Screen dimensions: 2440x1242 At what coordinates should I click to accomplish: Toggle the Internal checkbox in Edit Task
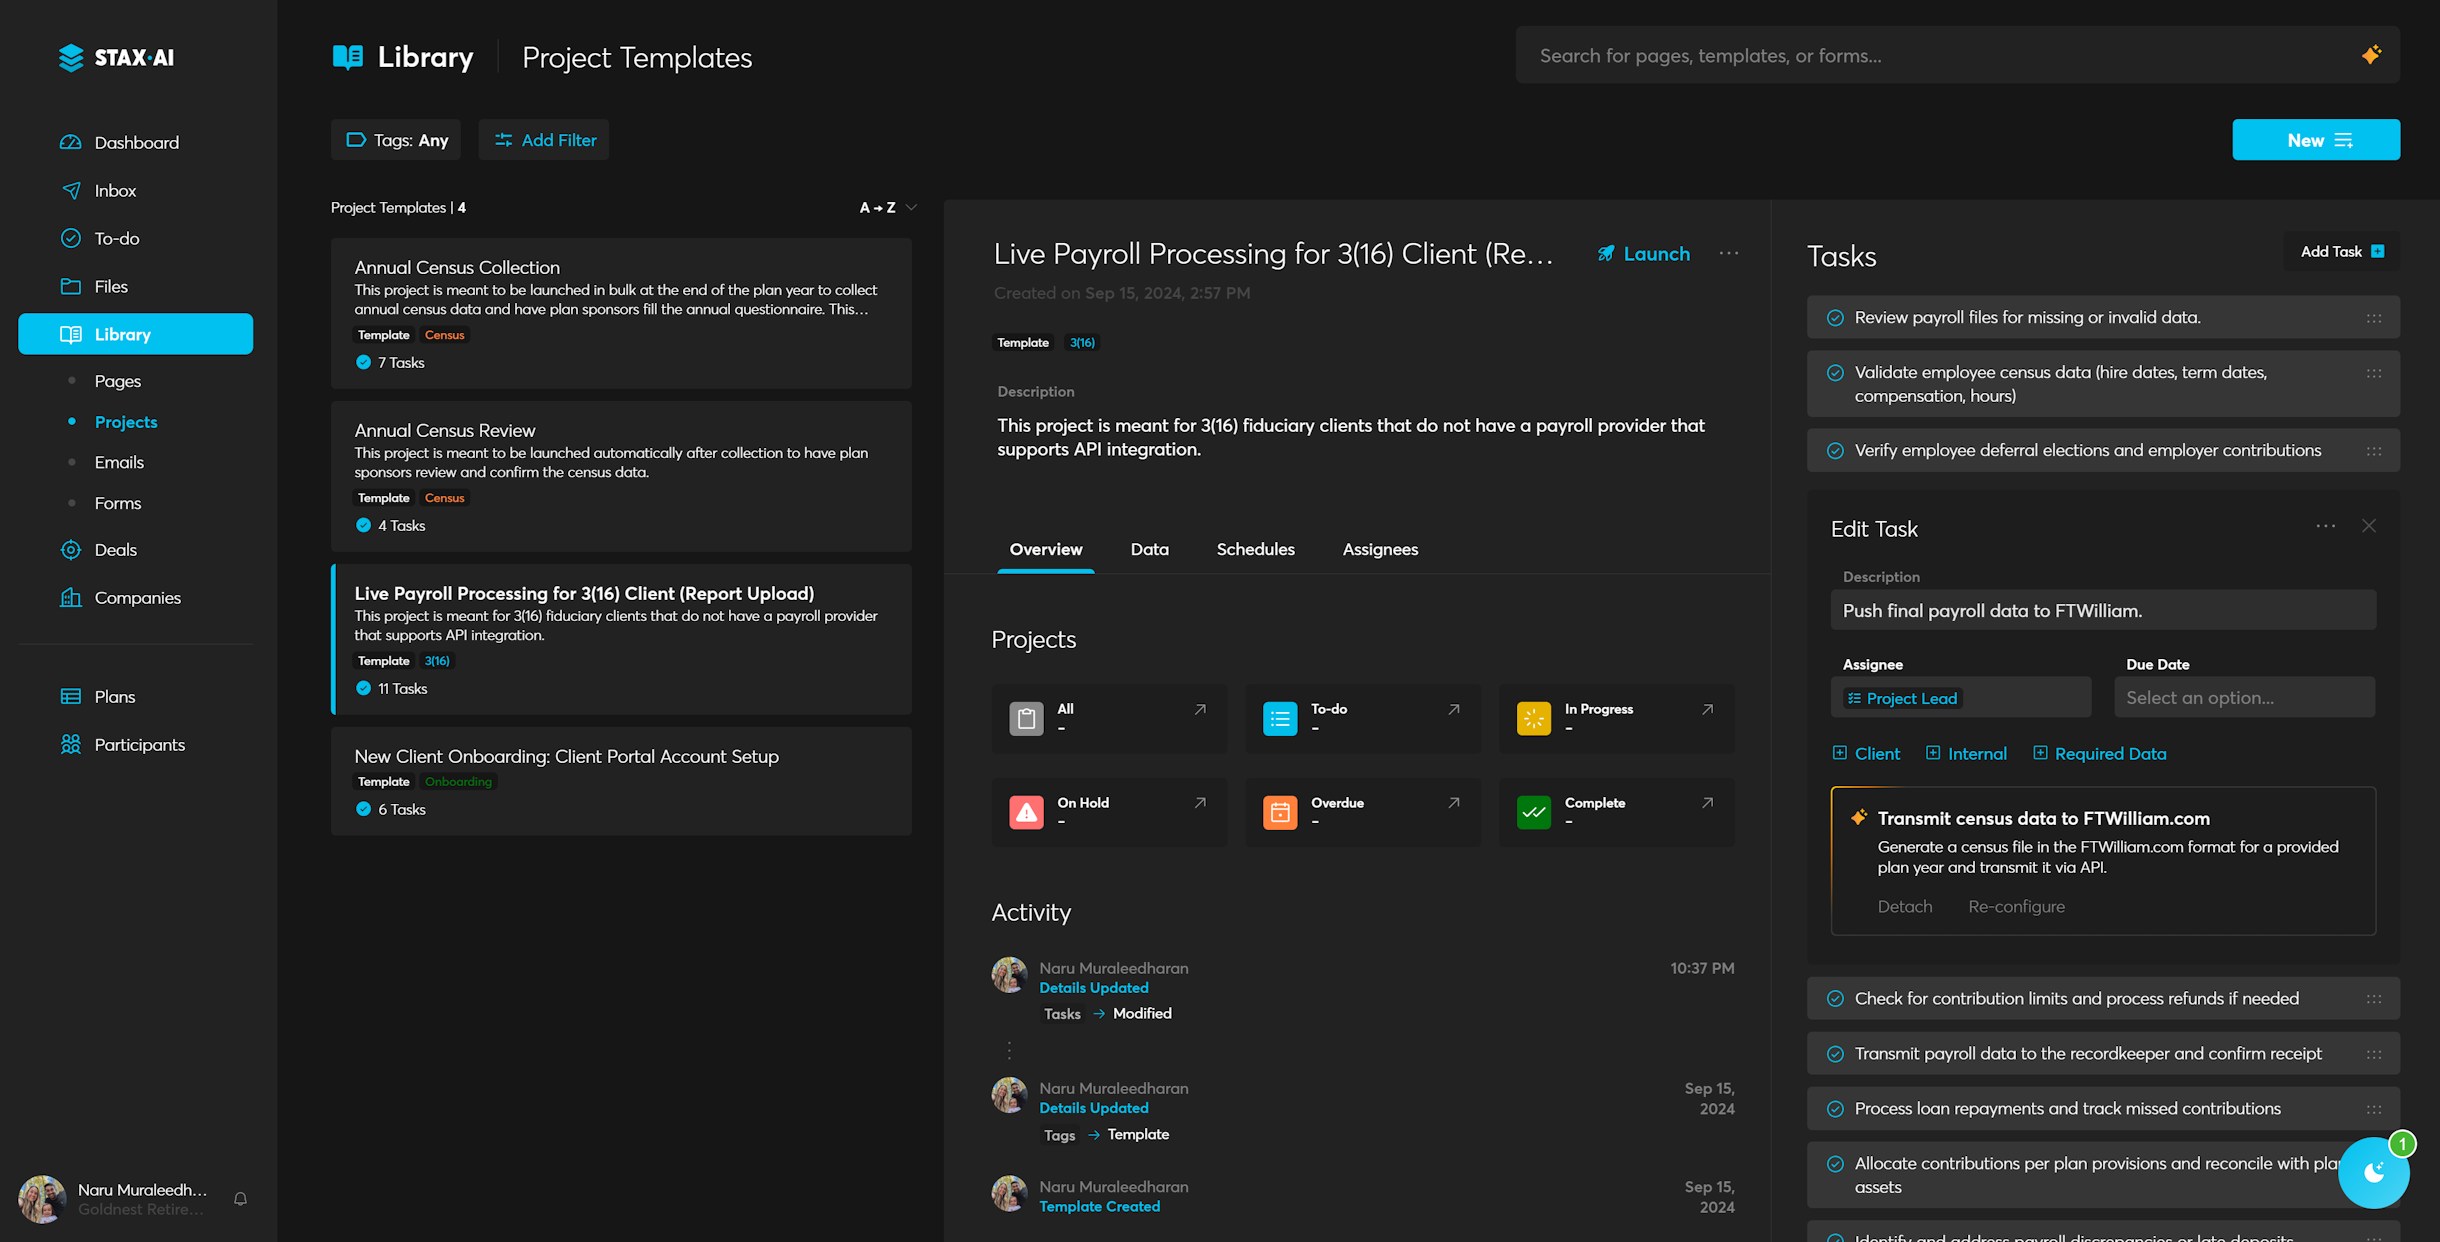click(1932, 753)
